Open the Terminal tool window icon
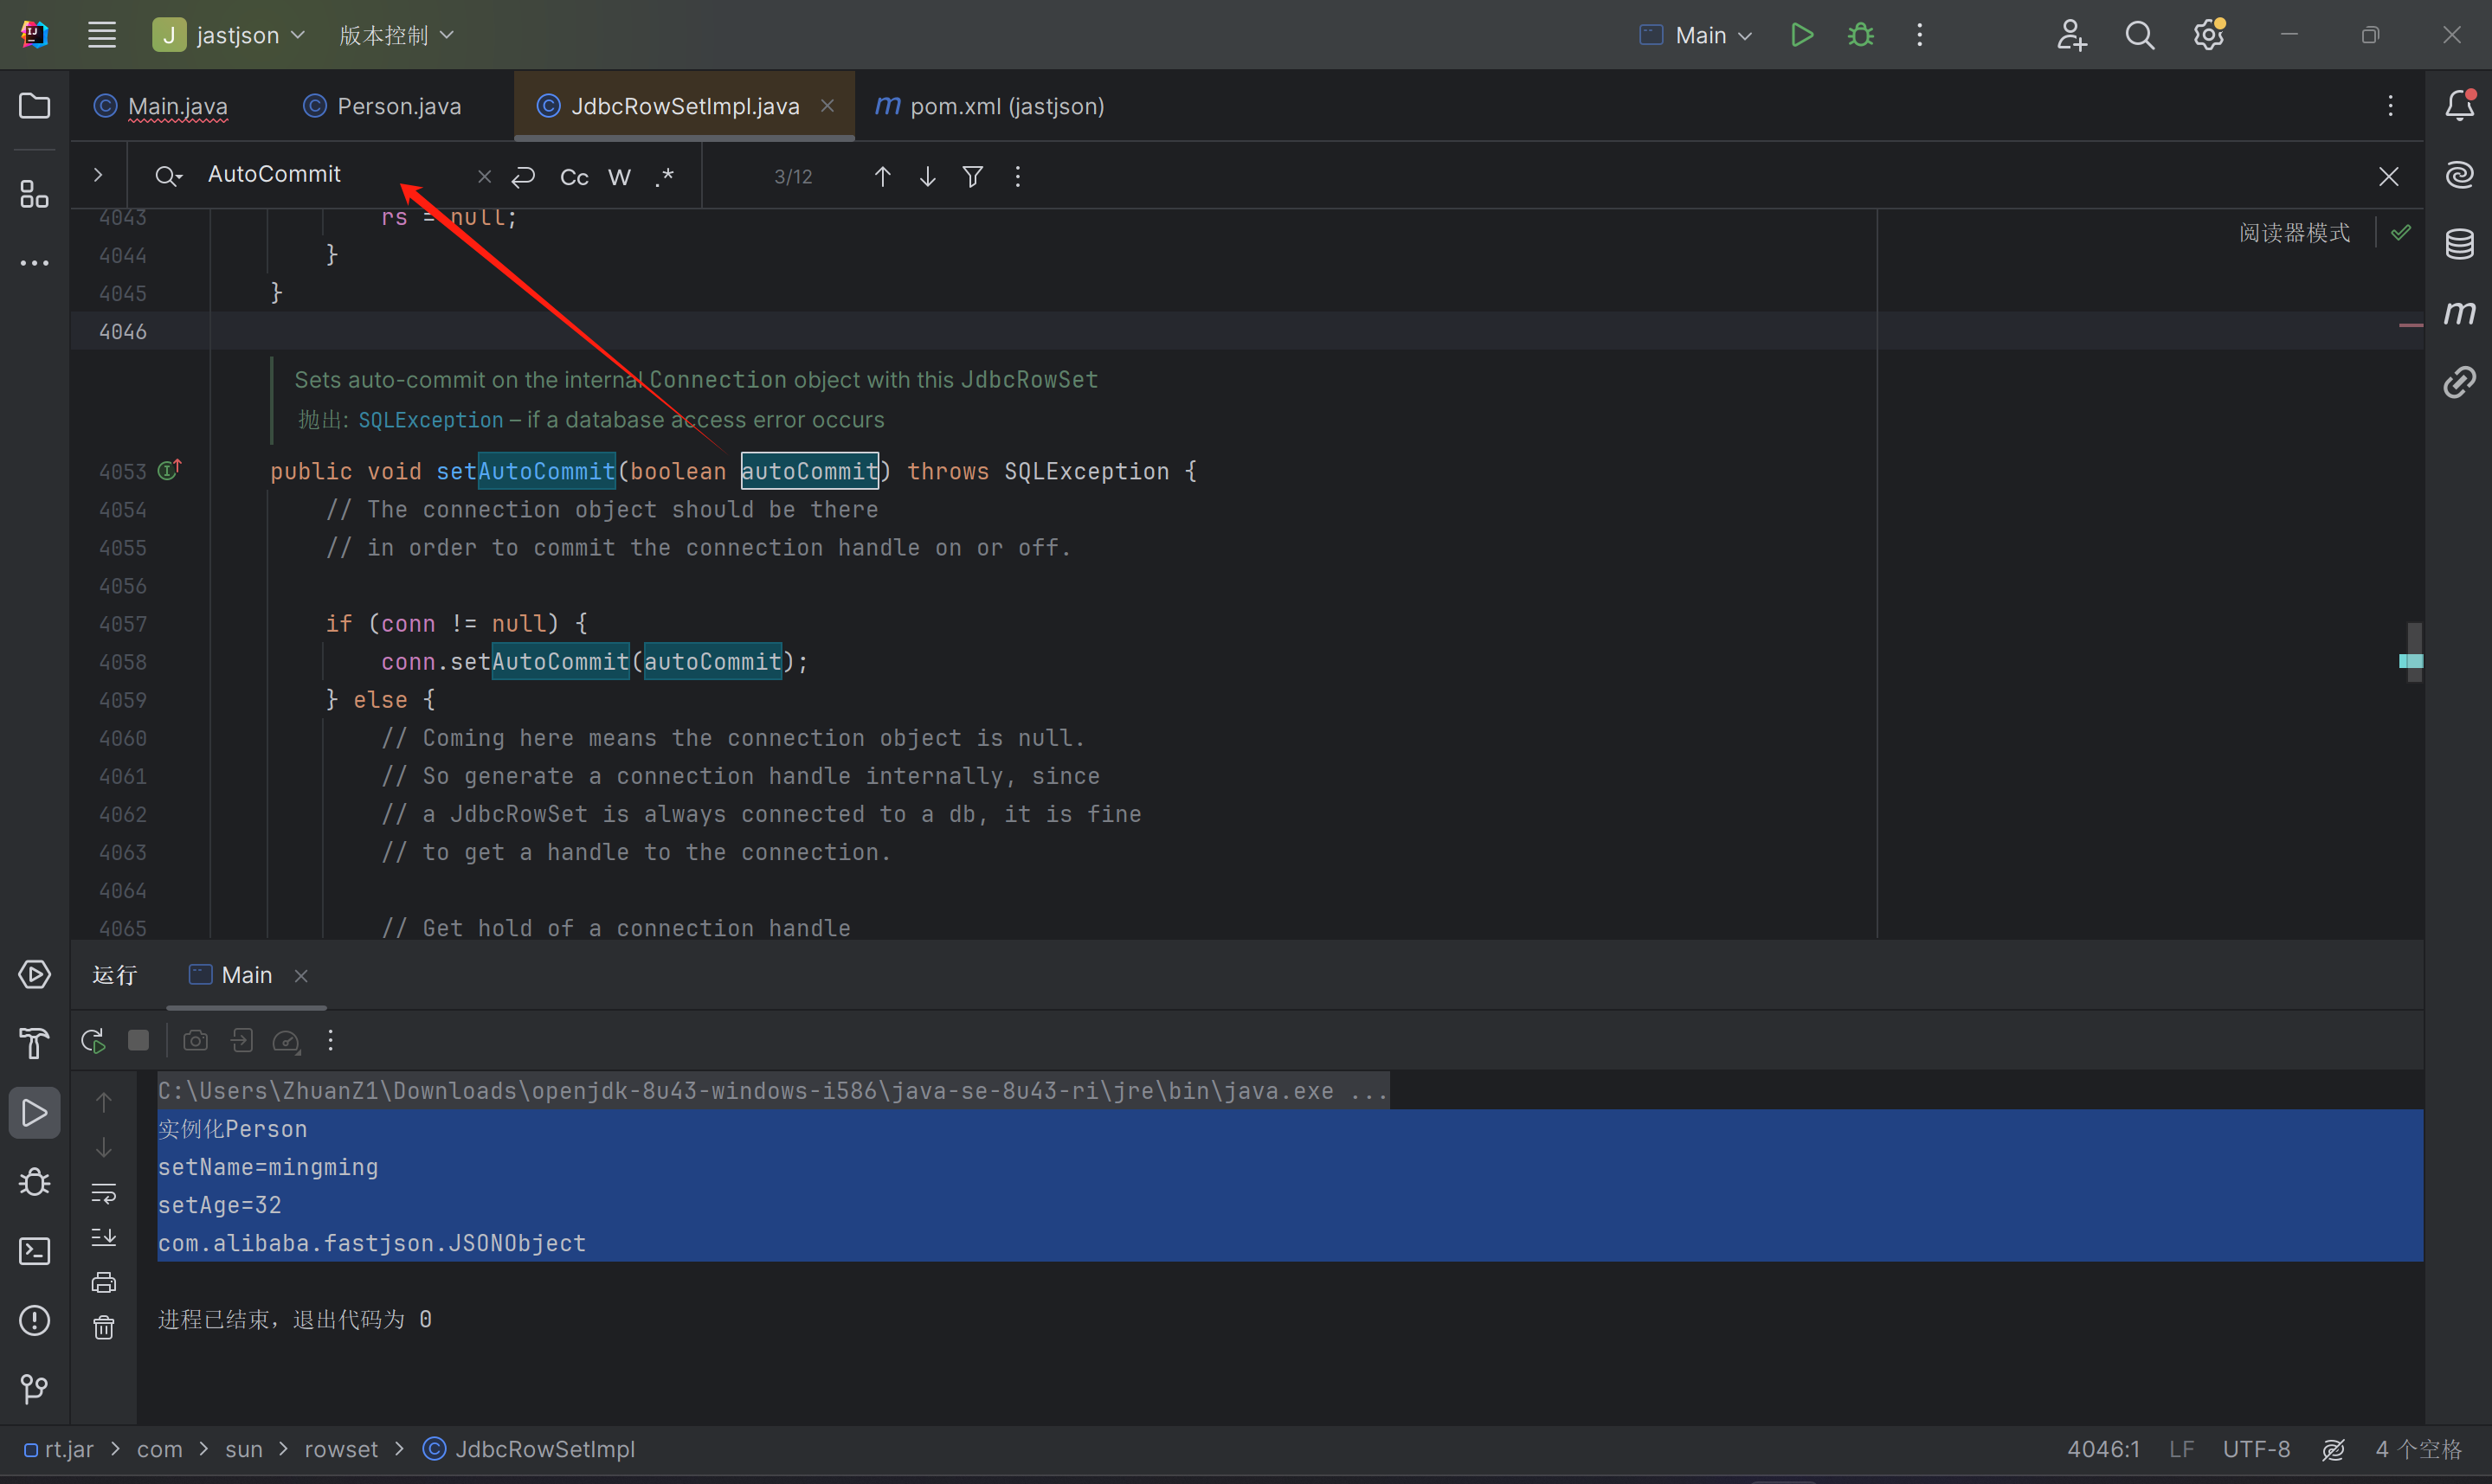Viewport: 2492px width, 1484px height. coord(34,1251)
